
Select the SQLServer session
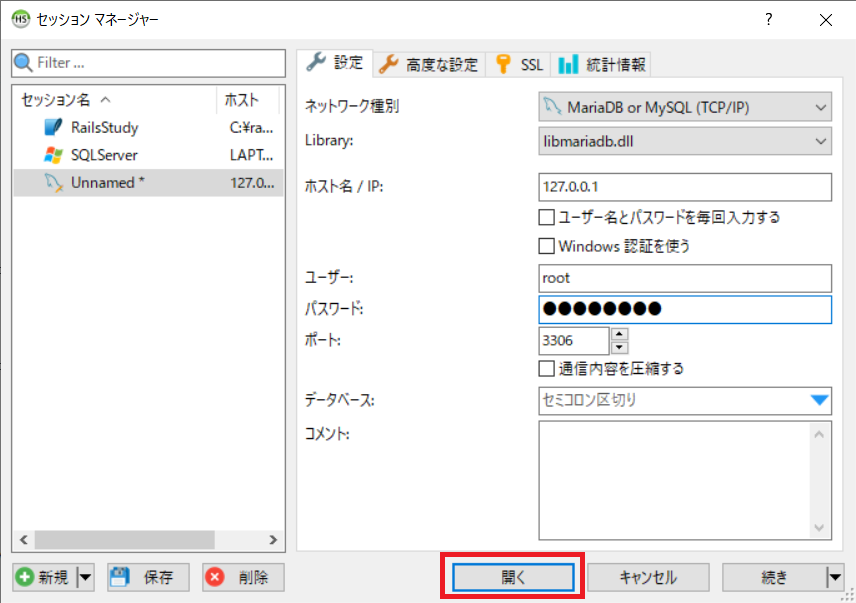[x=148, y=155]
